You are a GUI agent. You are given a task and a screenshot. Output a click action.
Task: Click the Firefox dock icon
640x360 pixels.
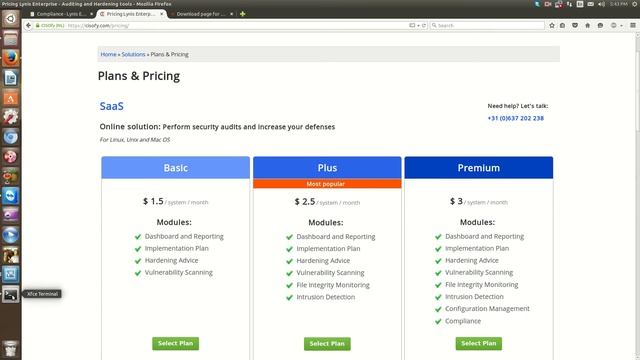[x=11, y=58]
